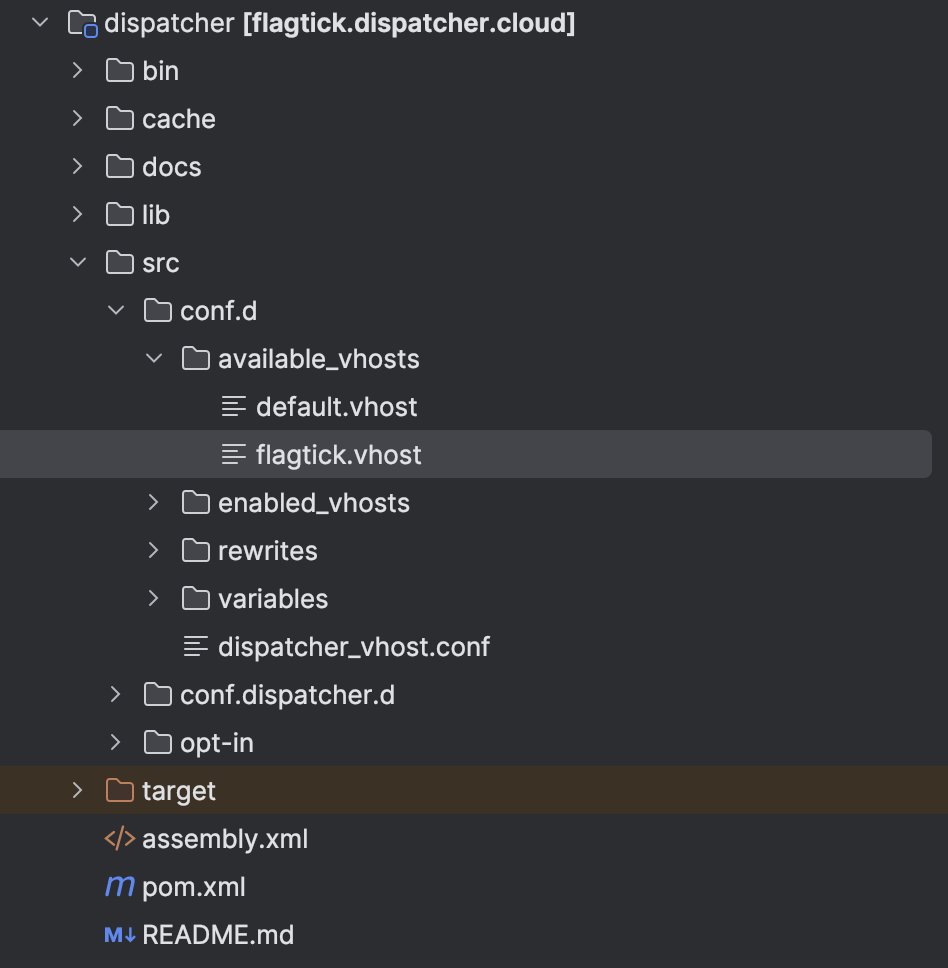Click the text file icon beside default.vhost

(234, 407)
